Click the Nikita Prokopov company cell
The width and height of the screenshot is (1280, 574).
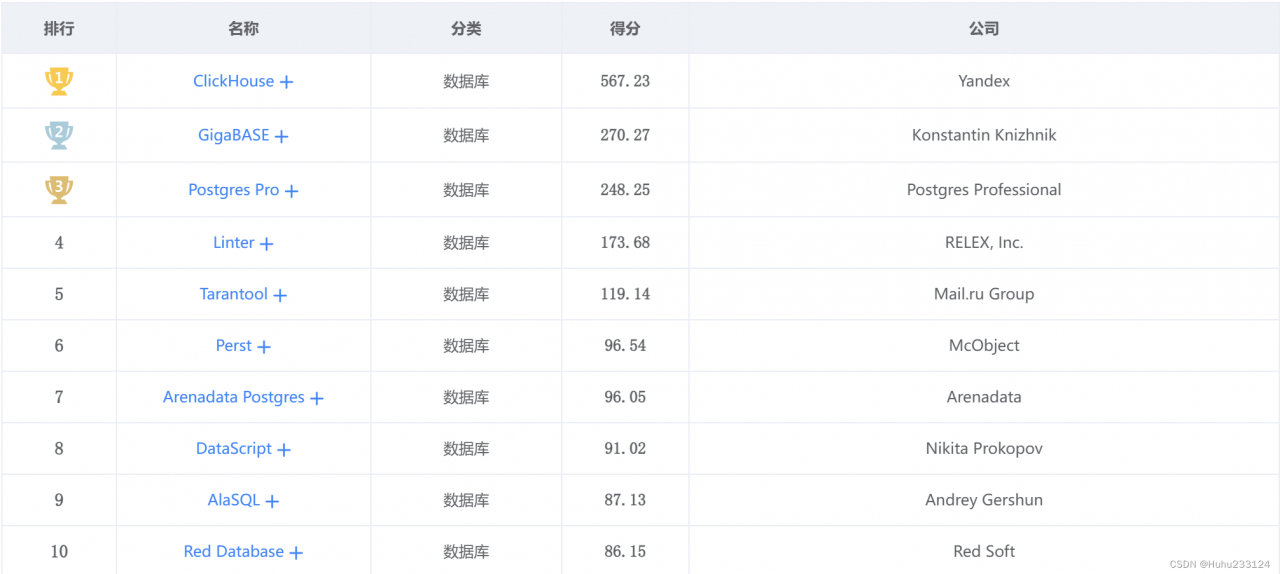tap(984, 448)
